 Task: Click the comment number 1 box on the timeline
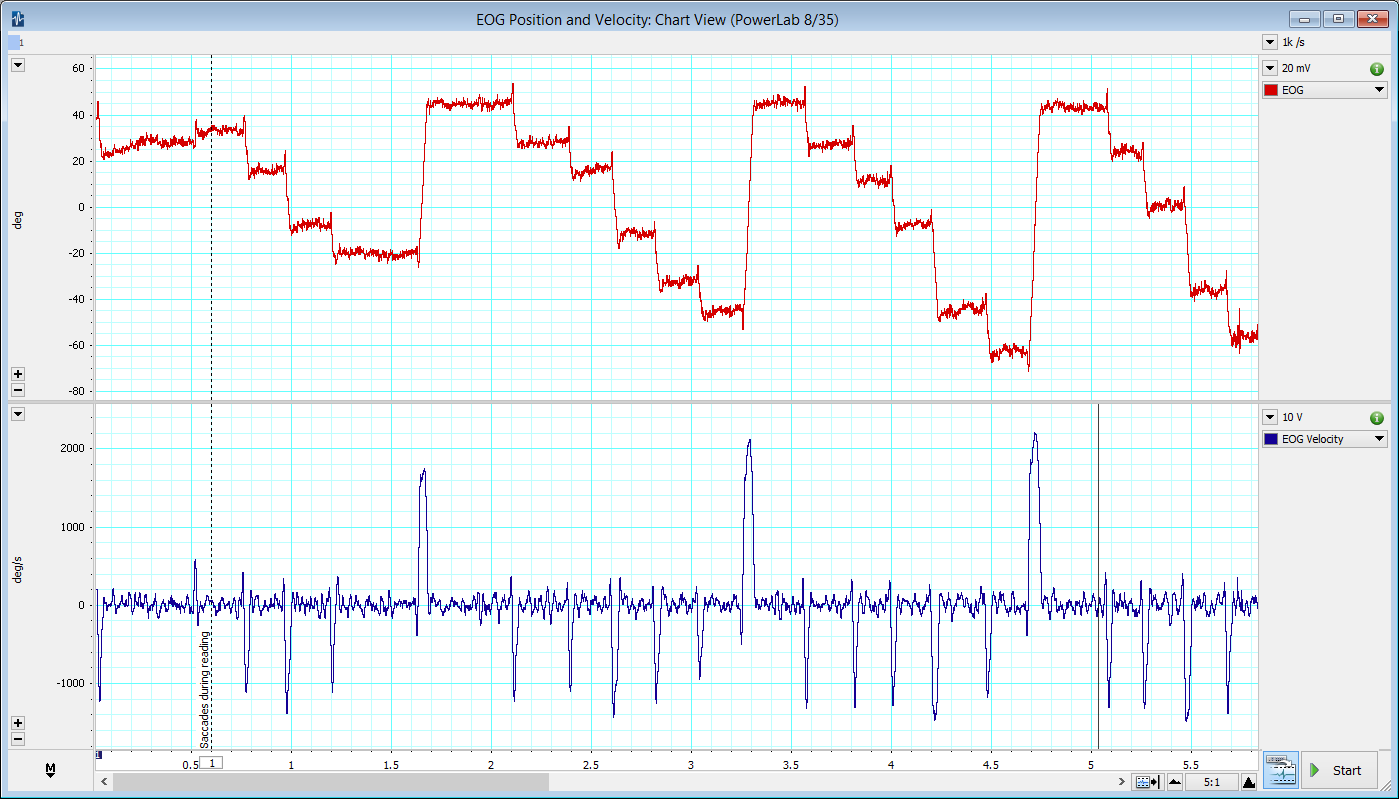[x=210, y=762]
